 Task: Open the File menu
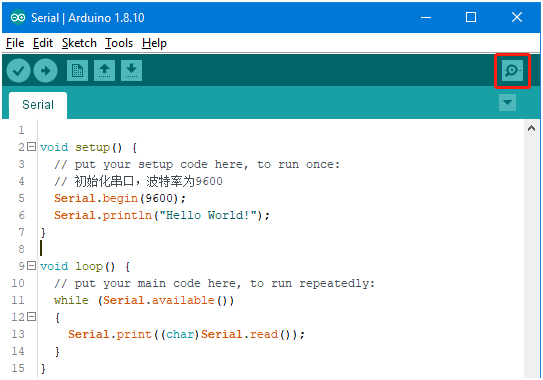(x=15, y=43)
